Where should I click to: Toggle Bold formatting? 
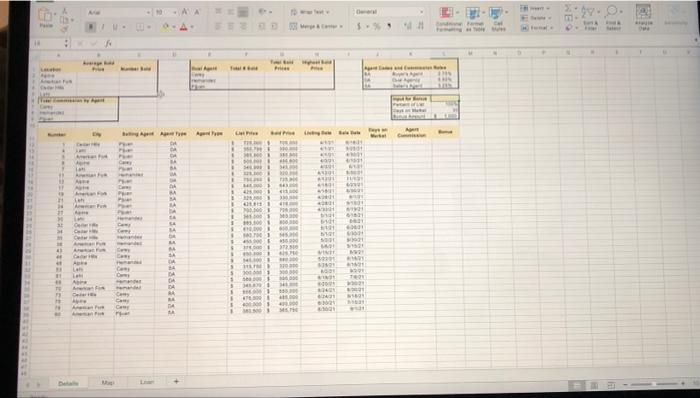point(90,28)
